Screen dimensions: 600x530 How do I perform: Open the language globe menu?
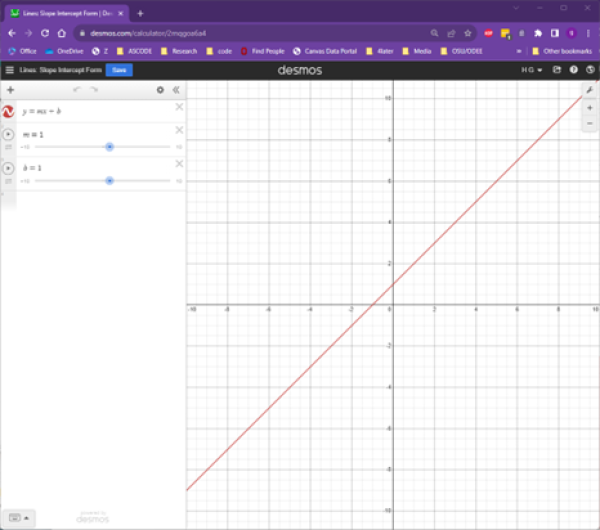click(590, 70)
